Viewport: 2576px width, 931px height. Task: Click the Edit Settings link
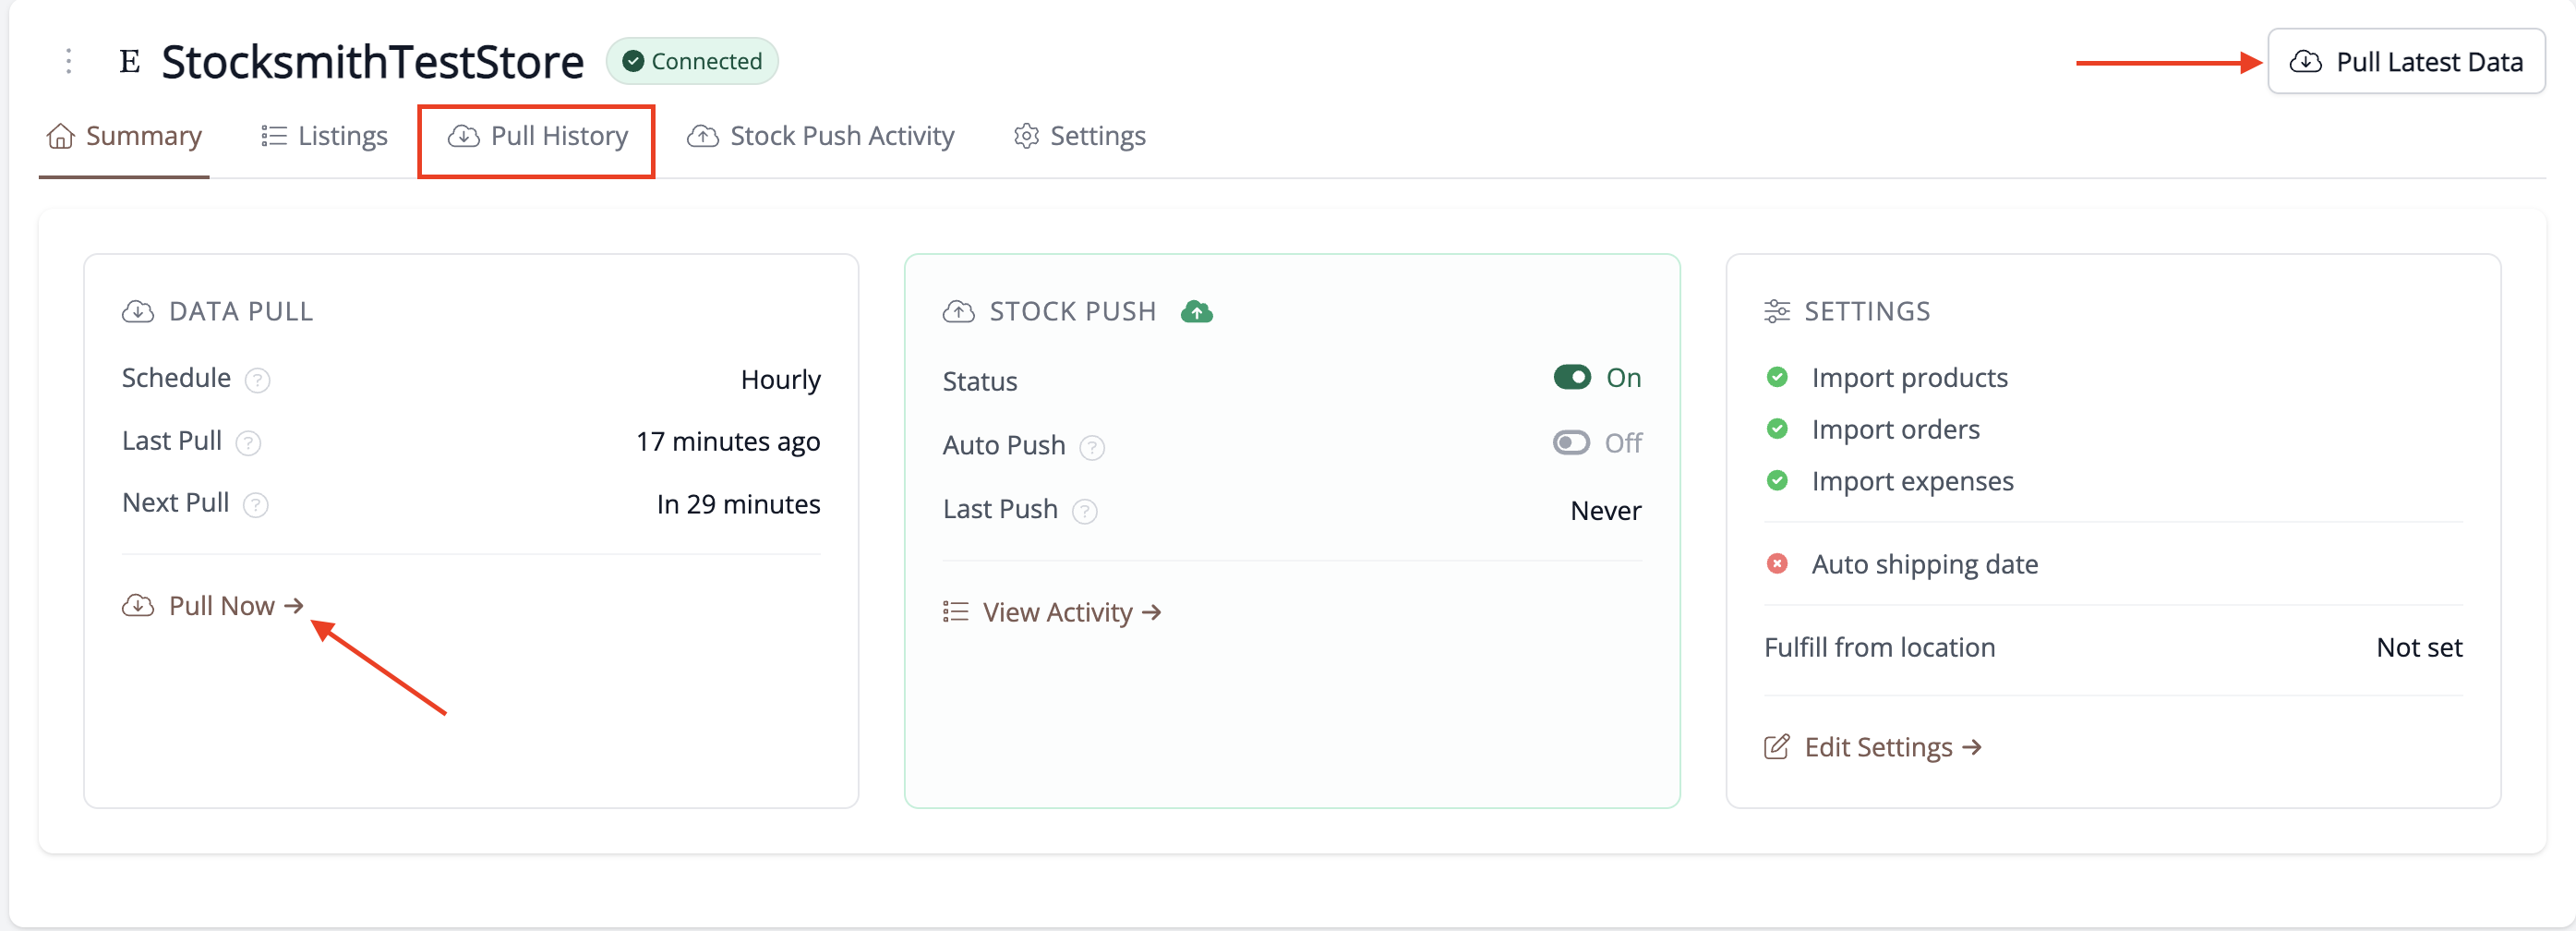click(x=1873, y=747)
